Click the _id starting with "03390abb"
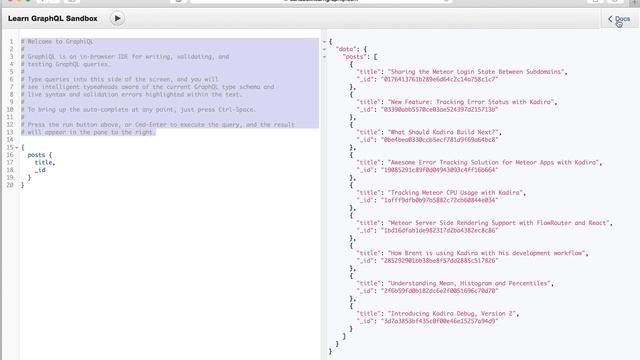The height and width of the screenshot is (360, 640). [439, 109]
